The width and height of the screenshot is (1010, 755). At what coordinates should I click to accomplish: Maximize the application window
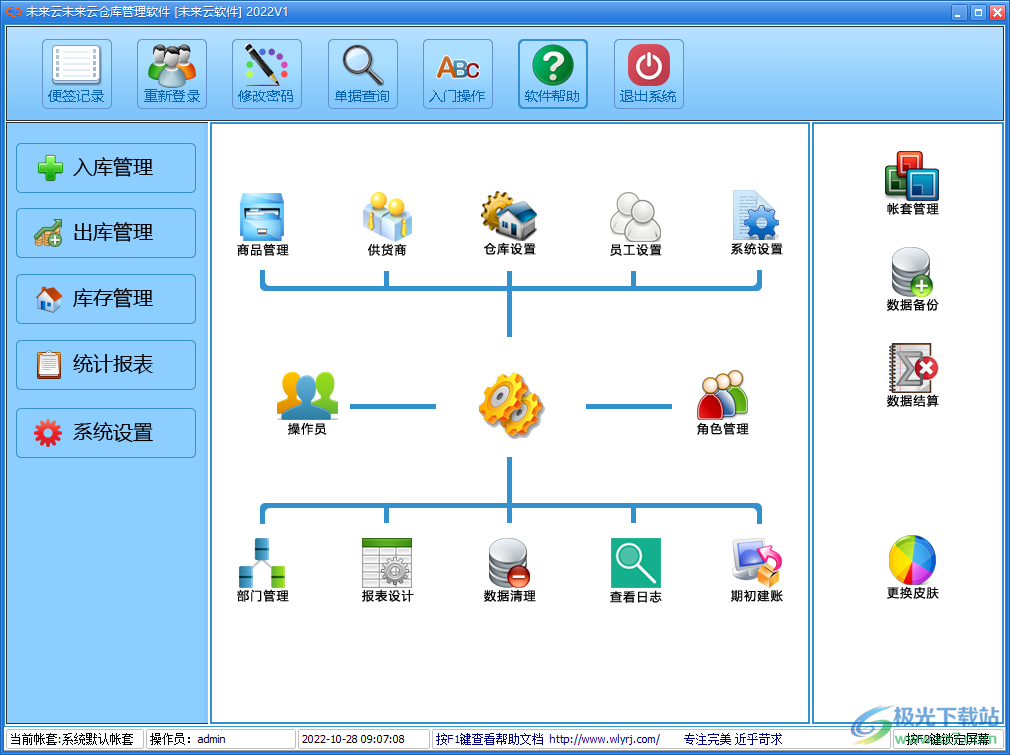(x=978, y=12)
